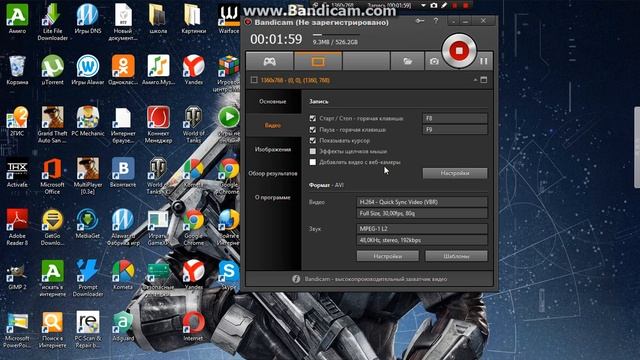Open the Видео settings section
640x360 pixels.
pos(273,125)
